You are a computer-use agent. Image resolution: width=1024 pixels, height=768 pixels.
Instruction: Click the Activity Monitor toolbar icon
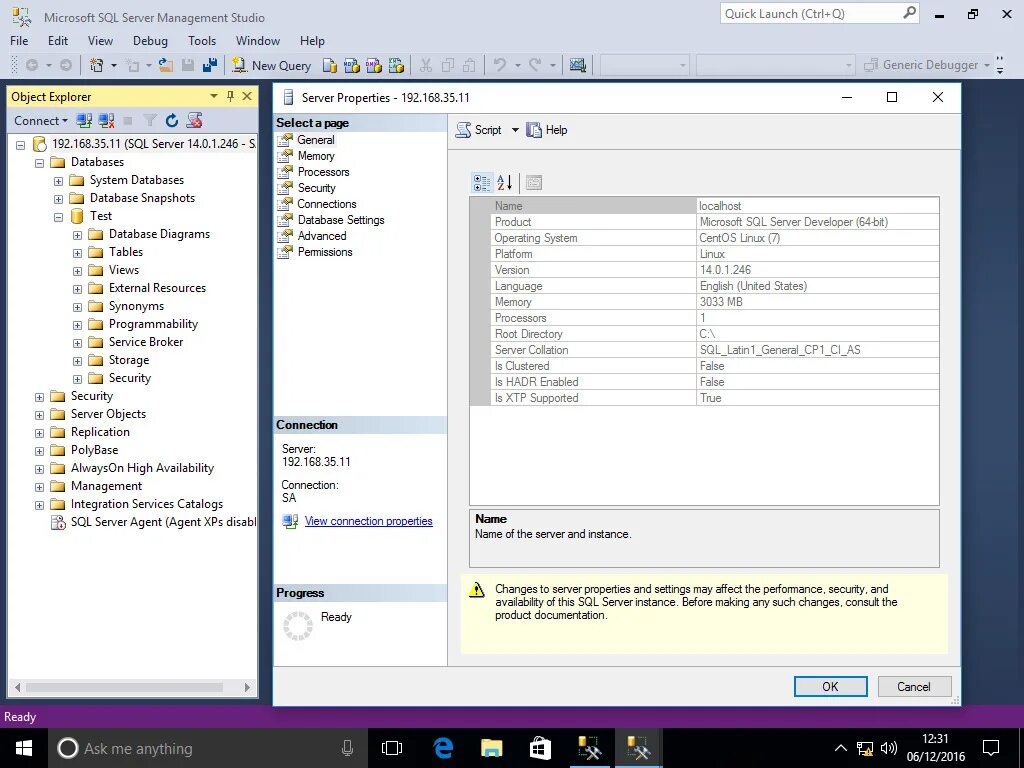(x=577, y=65)
